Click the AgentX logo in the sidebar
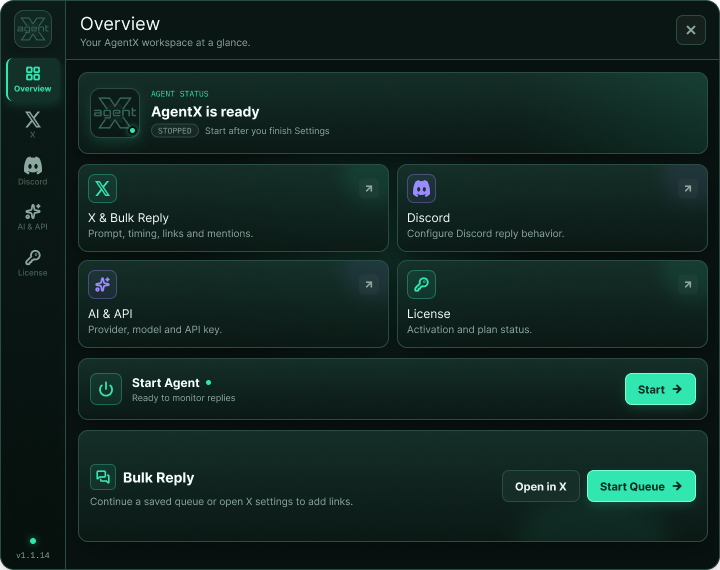The width and height of the screenshot is (720, 570). click(33, 29)
